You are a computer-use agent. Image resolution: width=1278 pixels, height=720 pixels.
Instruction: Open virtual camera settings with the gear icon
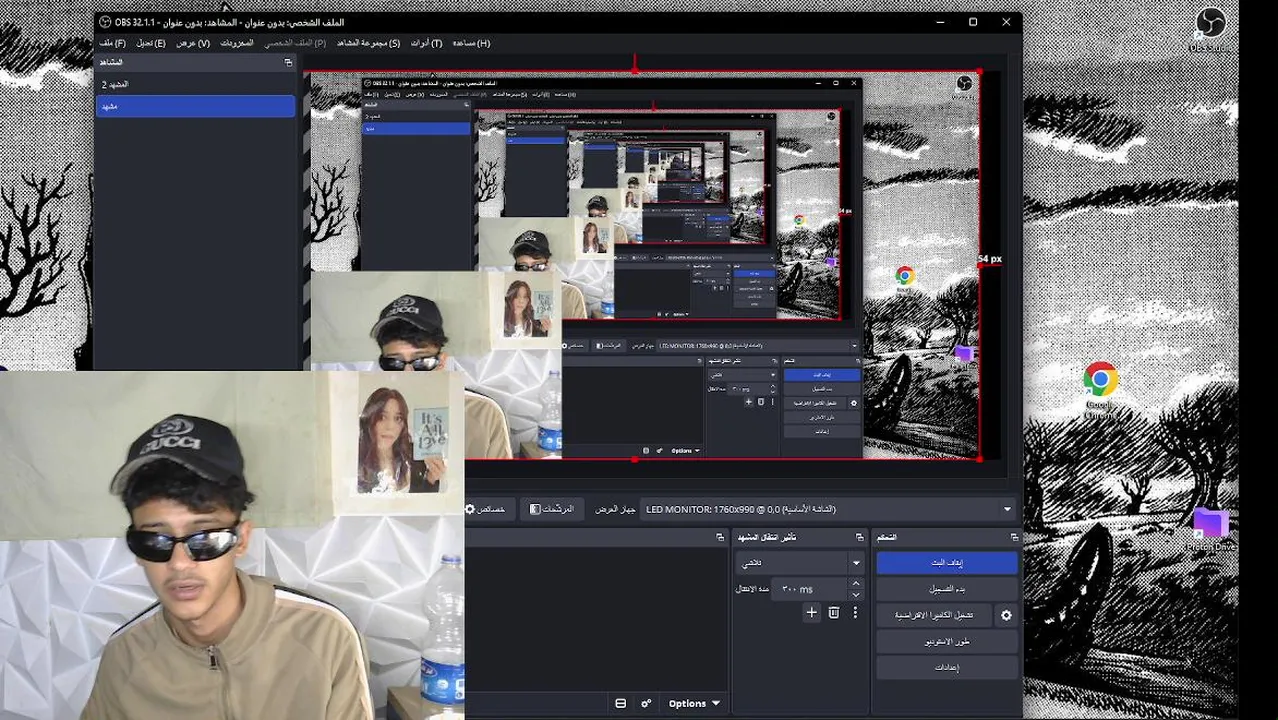(x=1006, y=615)
